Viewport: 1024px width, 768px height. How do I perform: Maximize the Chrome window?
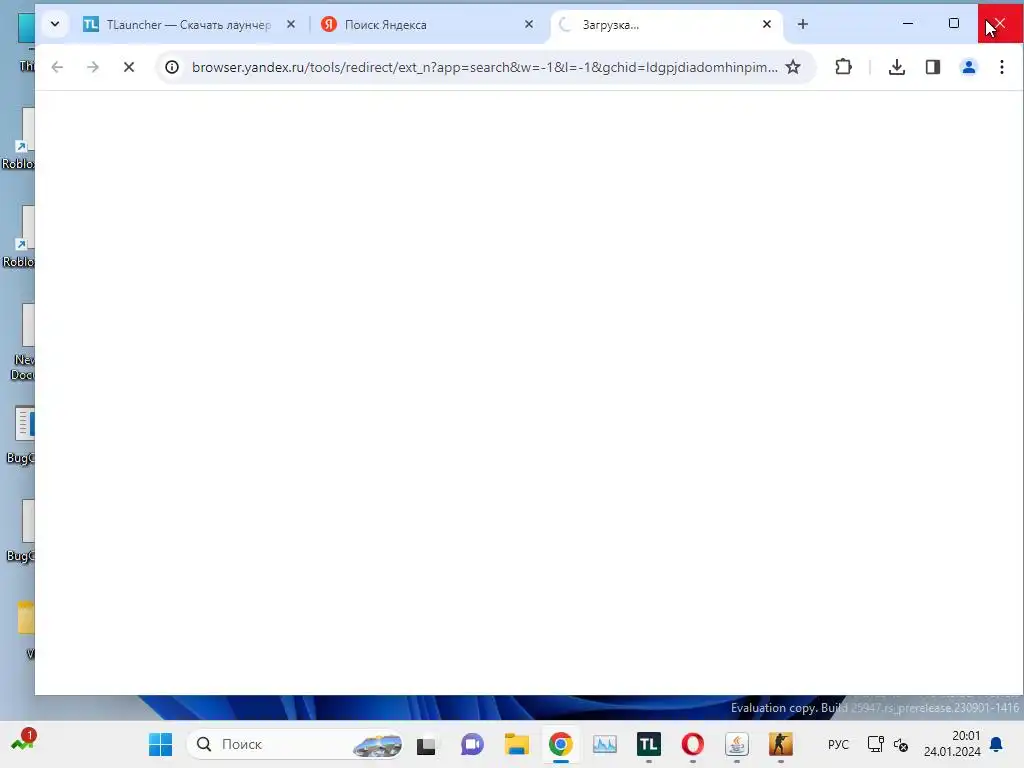tap(954, 24)
